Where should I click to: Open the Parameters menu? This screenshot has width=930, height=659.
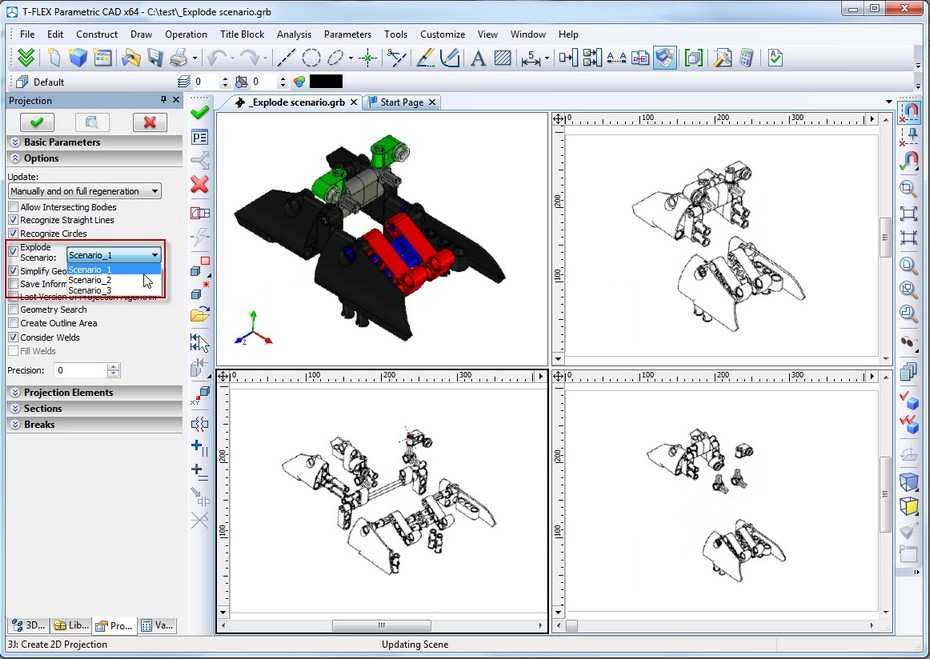click(347, 34)
